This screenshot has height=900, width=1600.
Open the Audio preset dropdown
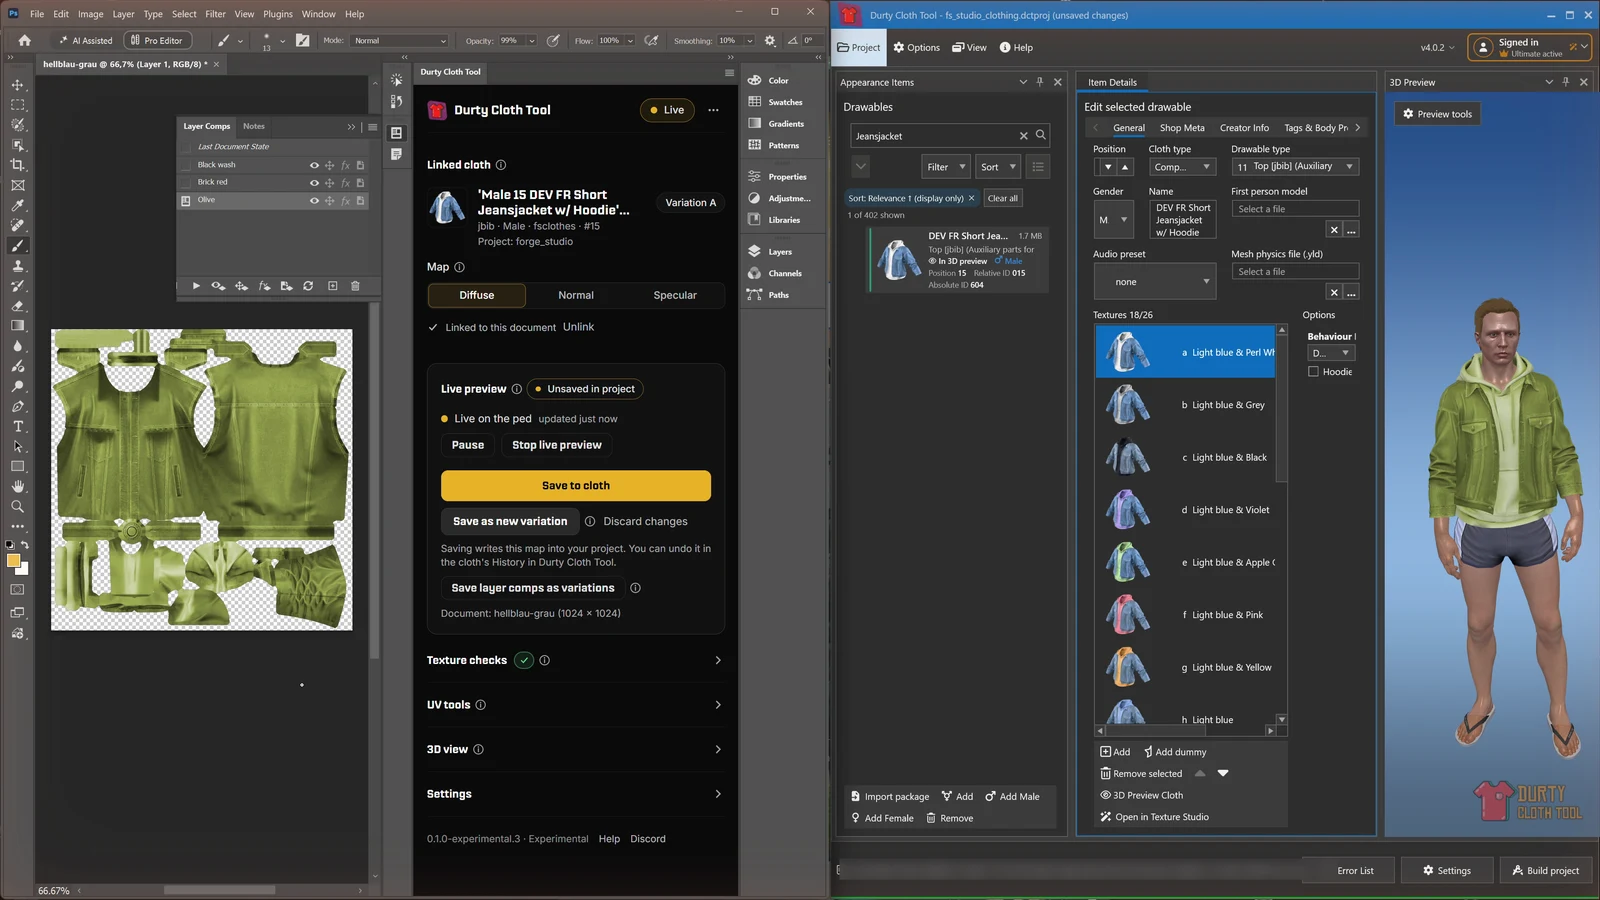(1154, 282)
